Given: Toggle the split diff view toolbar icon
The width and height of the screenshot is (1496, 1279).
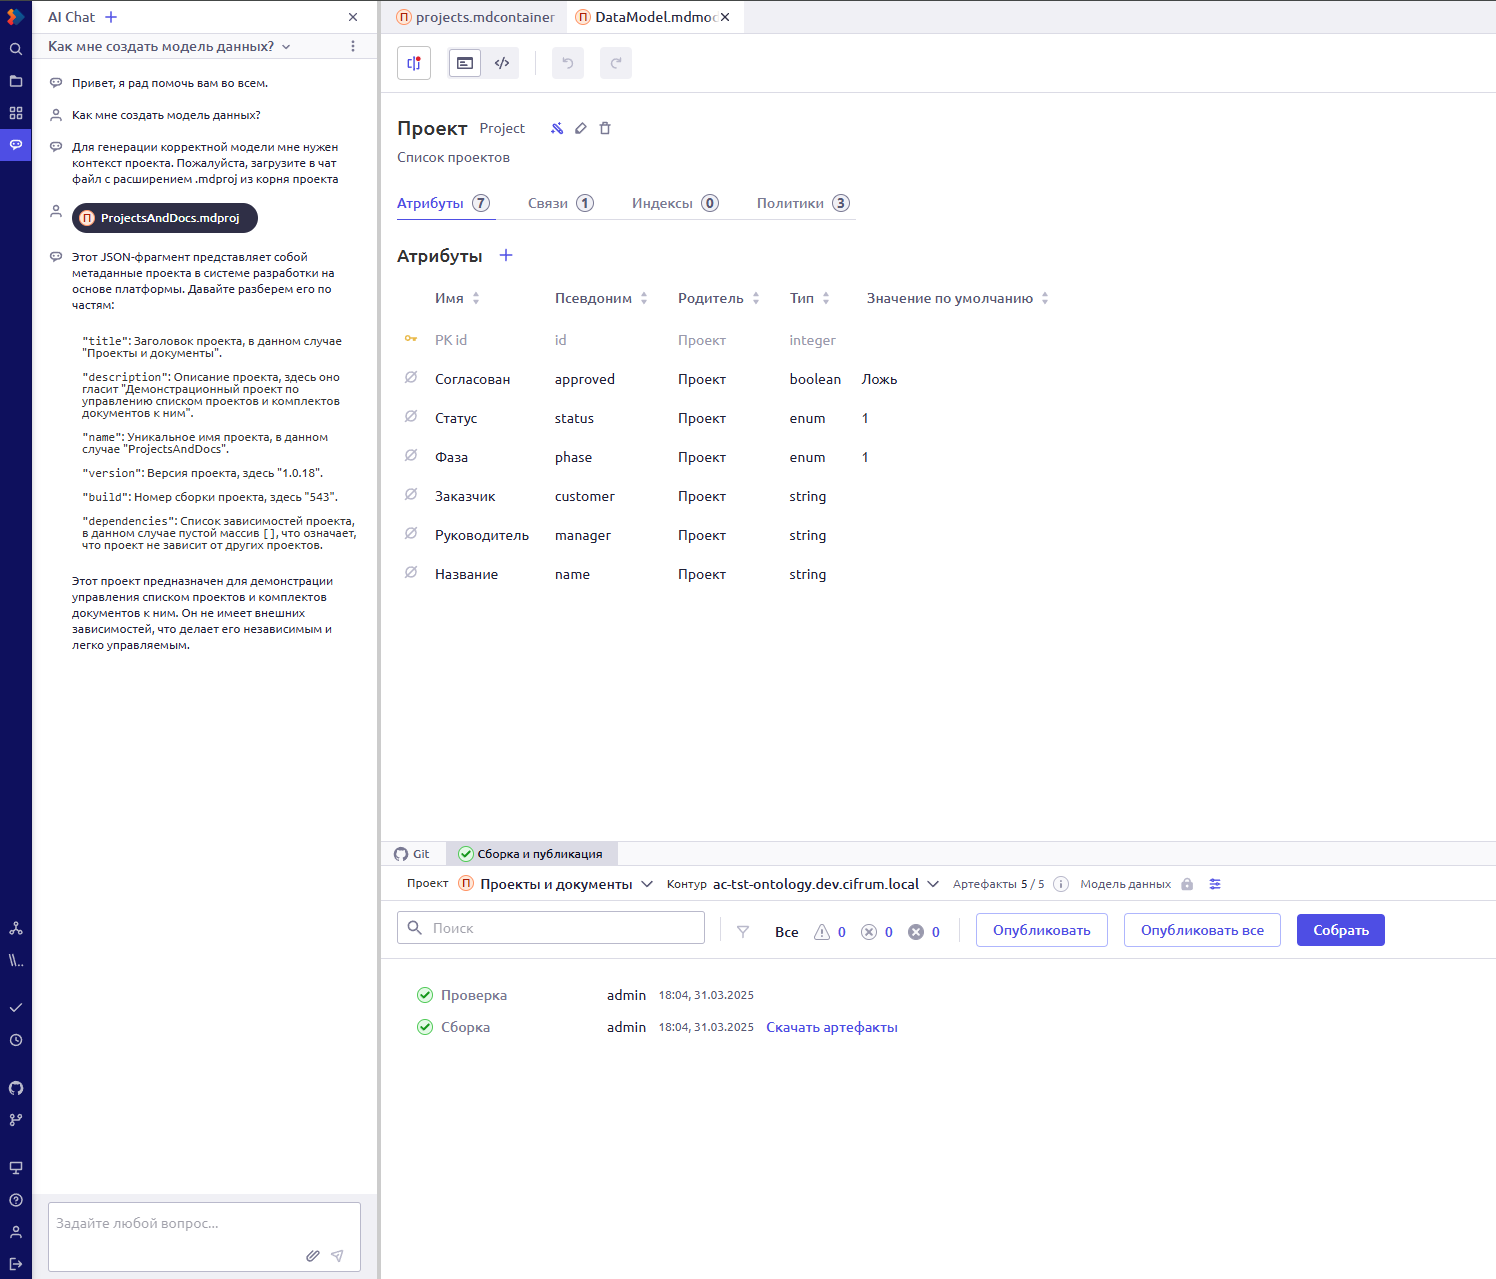Looking at the screenshot, I should click(414, 63).
